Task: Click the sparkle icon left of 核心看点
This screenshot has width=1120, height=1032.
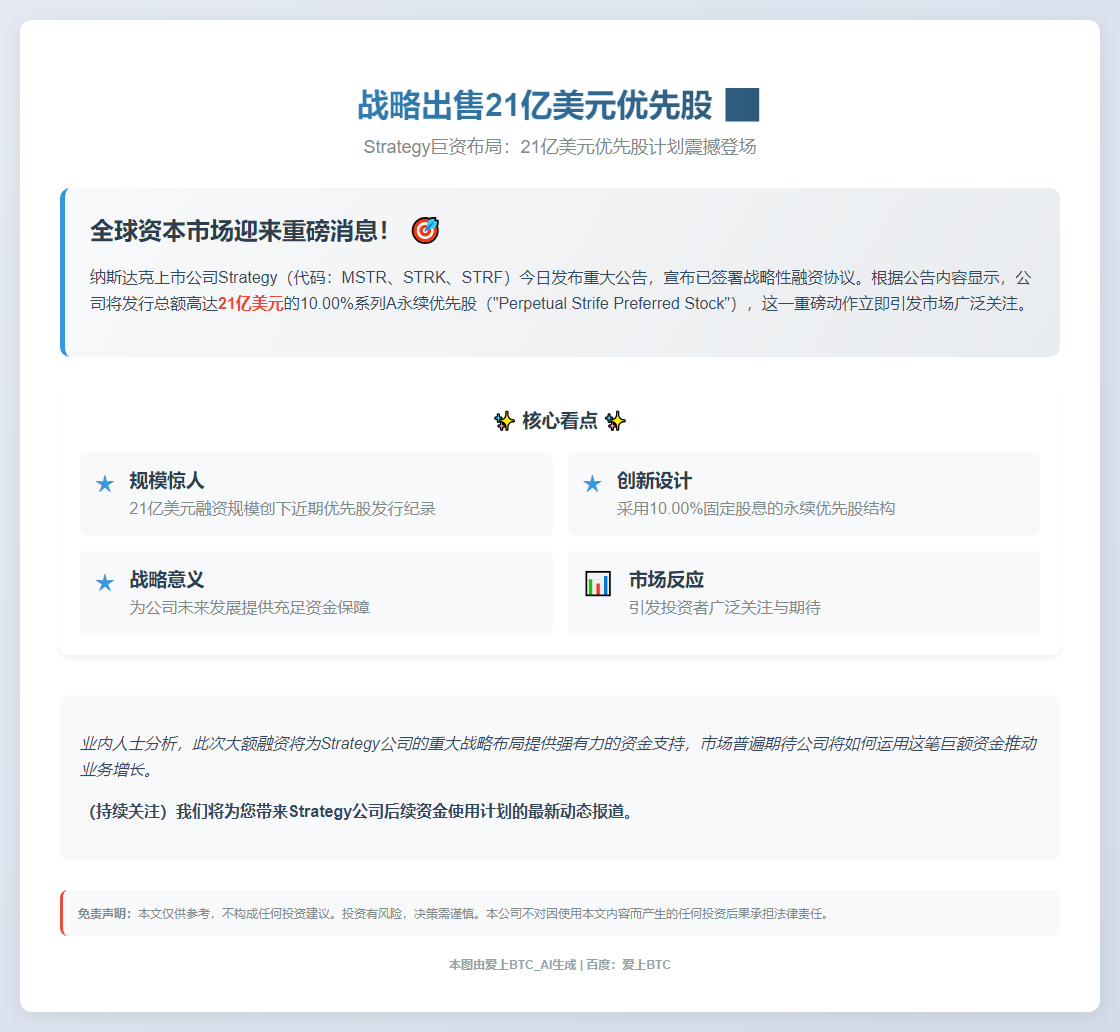Action: pos(504,421)
